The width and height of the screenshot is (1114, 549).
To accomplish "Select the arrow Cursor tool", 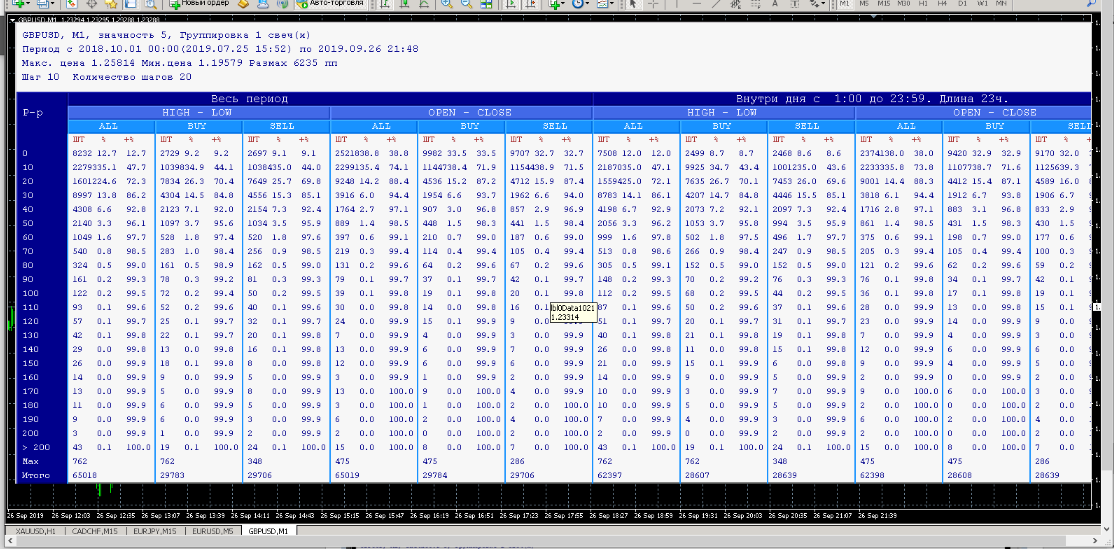I will (x=634, y=4).
